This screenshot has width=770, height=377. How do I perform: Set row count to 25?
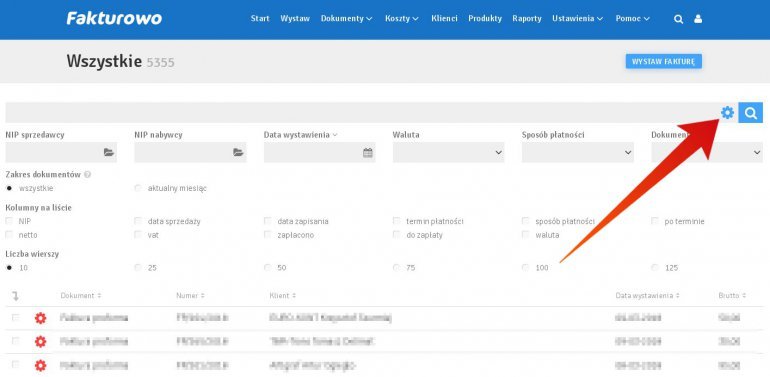(138, 268)
